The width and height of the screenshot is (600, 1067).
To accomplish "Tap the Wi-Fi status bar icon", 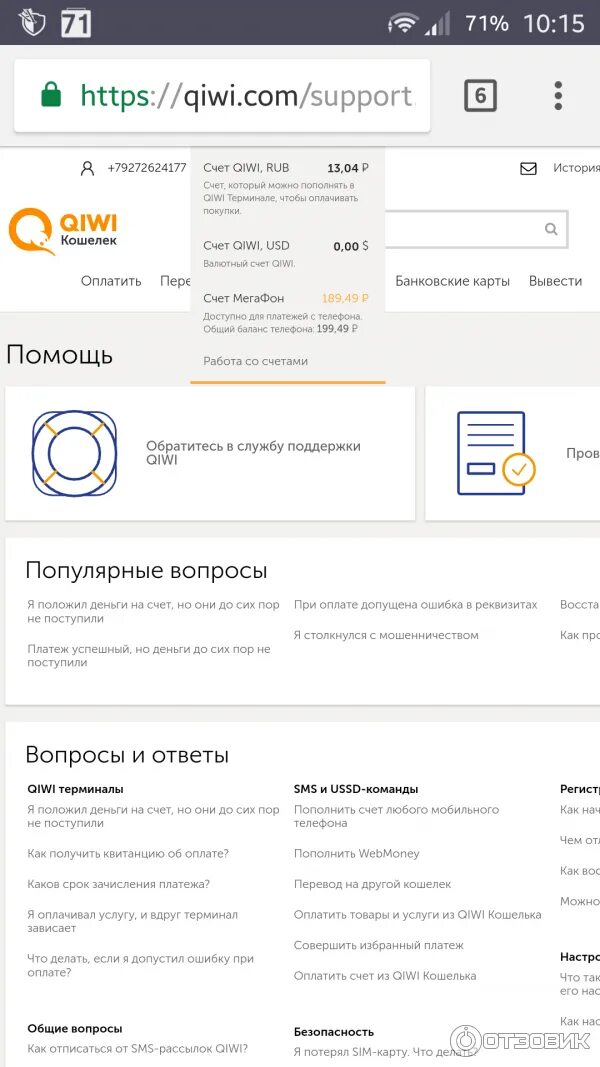I will click(403, 24).
